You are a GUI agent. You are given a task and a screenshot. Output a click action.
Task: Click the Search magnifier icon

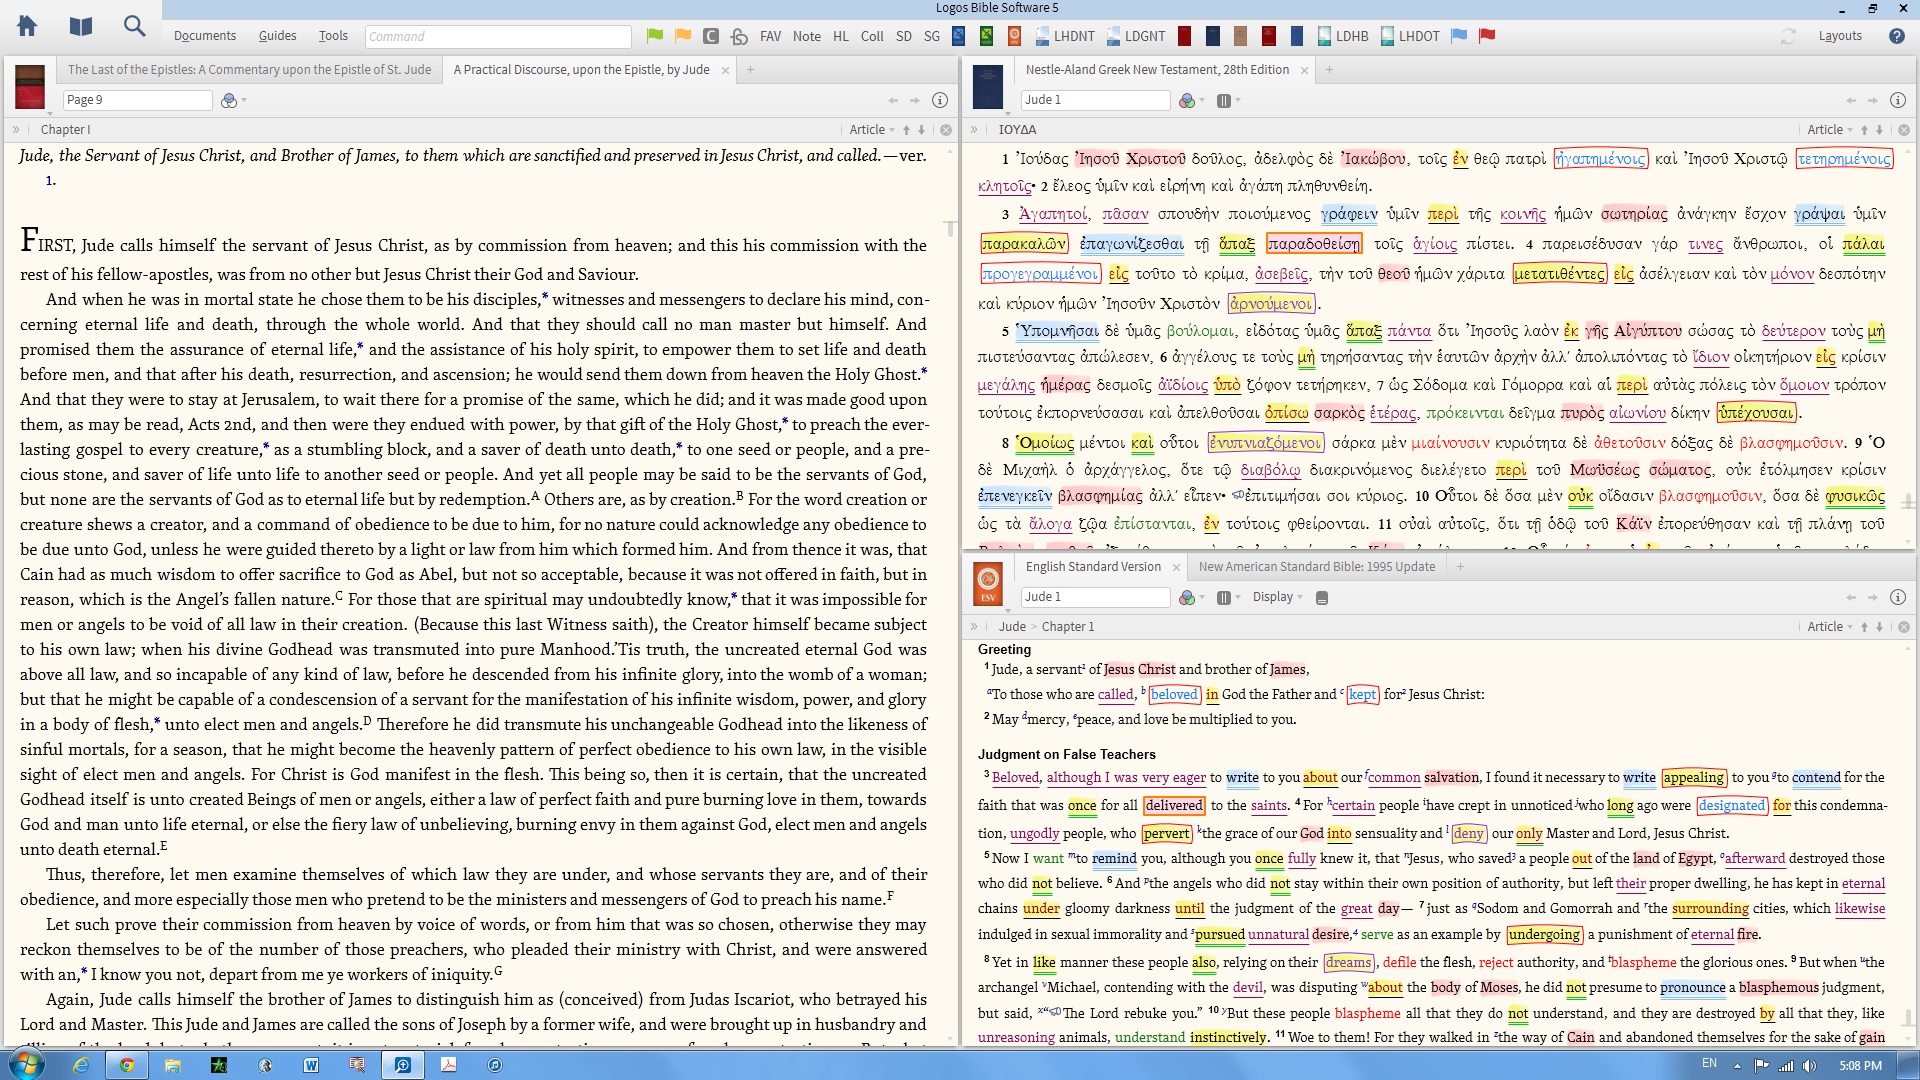point(134,27)
